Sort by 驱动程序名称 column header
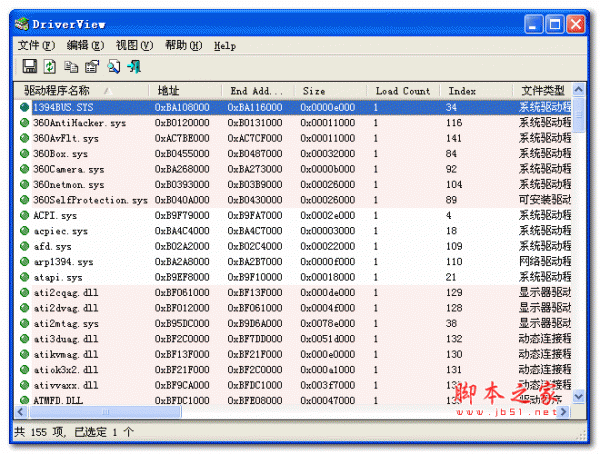This screenshot has height=454, width=600. [x=82, y=91]
